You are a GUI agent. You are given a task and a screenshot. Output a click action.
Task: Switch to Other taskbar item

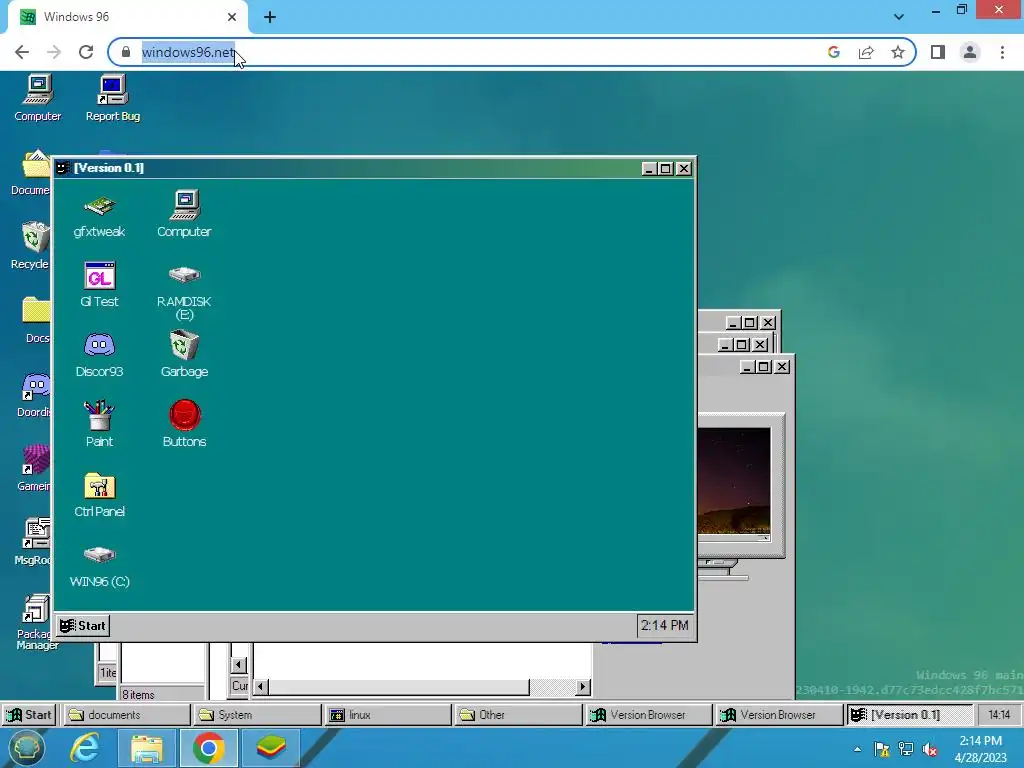(x=518, y=714)
